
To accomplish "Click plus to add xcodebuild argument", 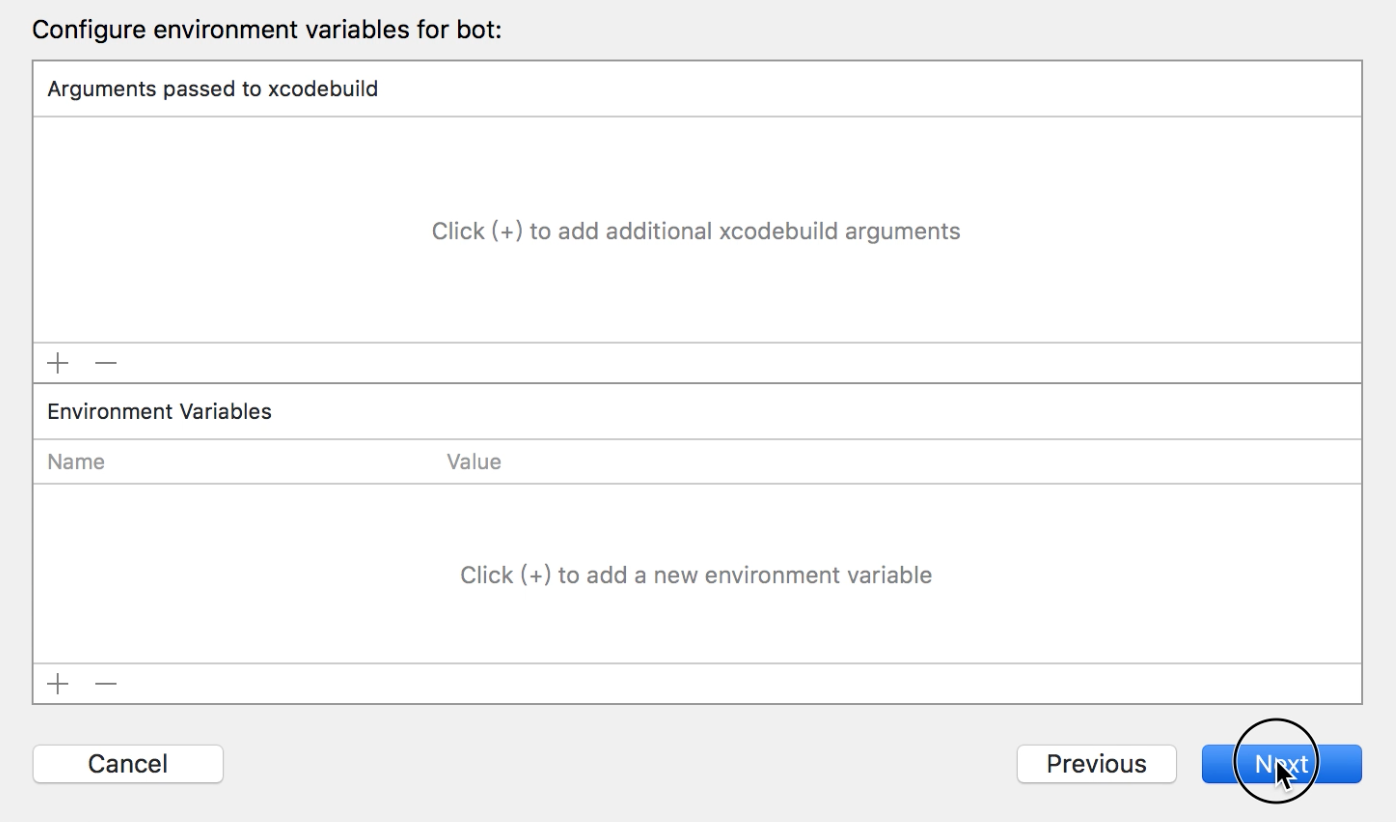I will (x=58, y=363).
